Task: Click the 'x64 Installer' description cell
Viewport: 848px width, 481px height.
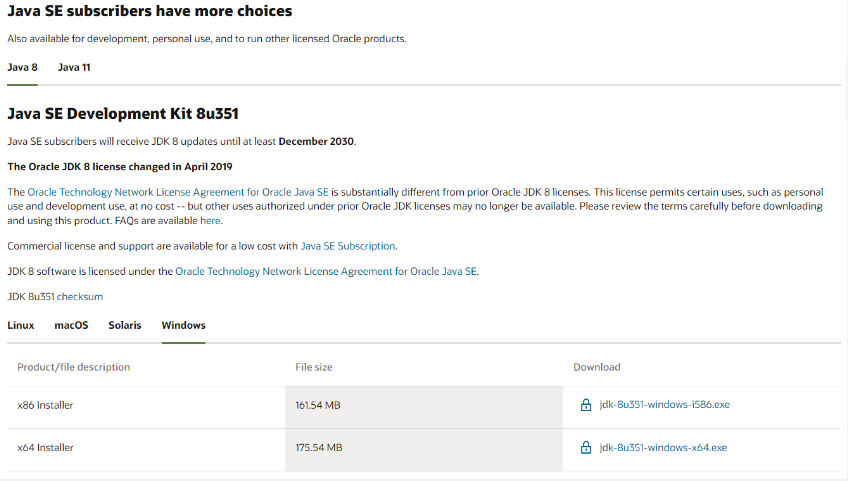Action: [146, 448]
